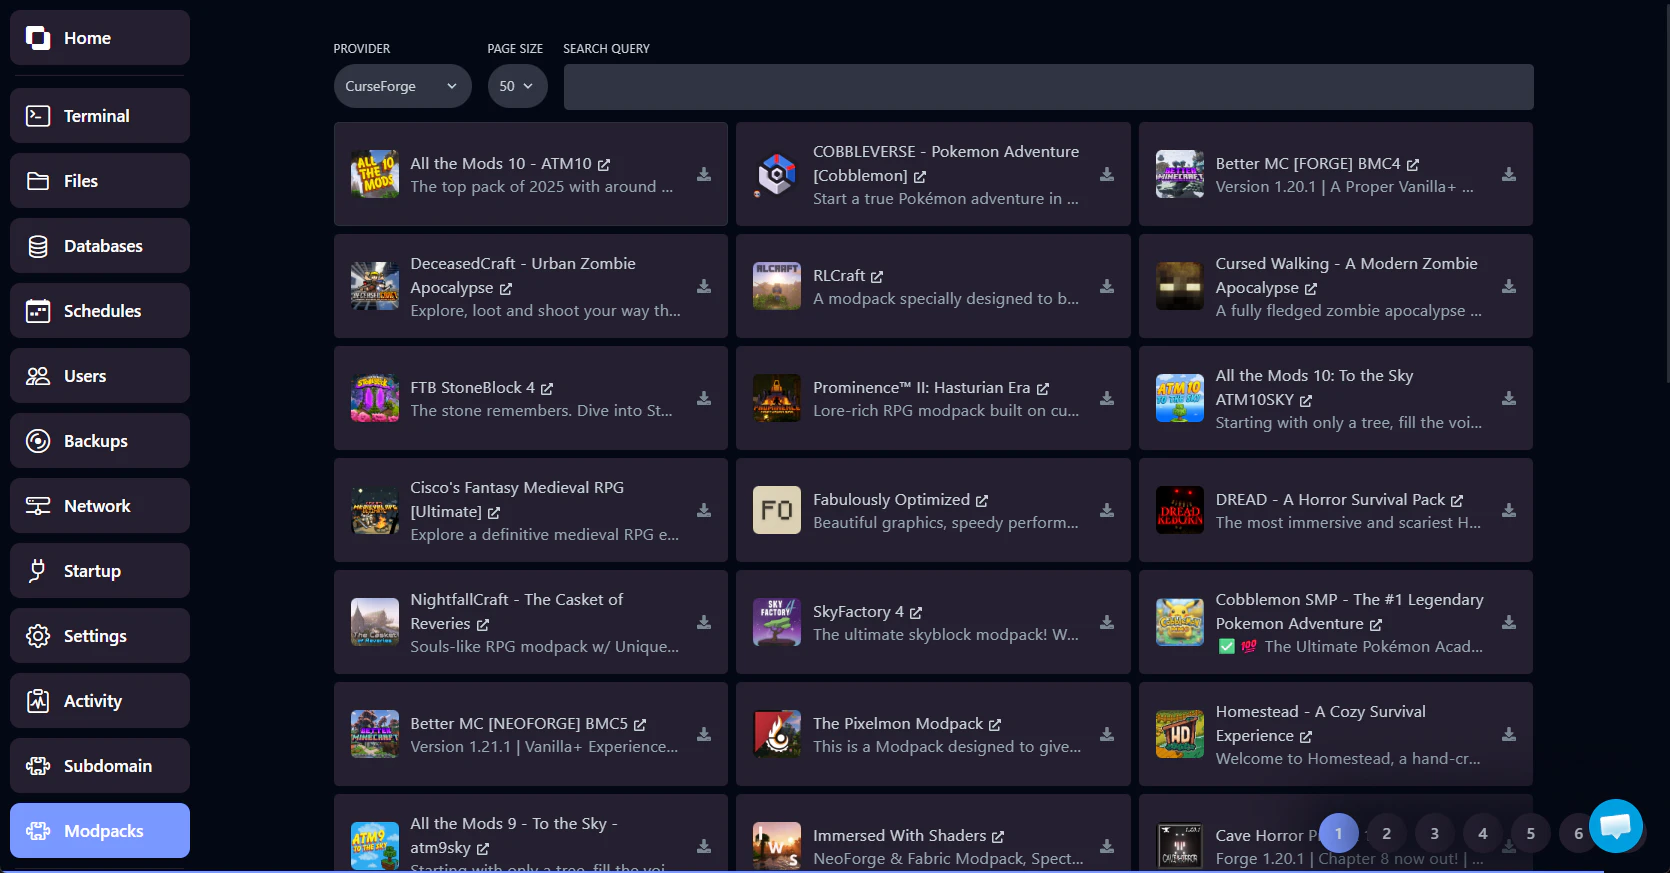The height and width of the screenshot is (873, 1670).
Task: Click the search query text field
Action: [1048, 87]
